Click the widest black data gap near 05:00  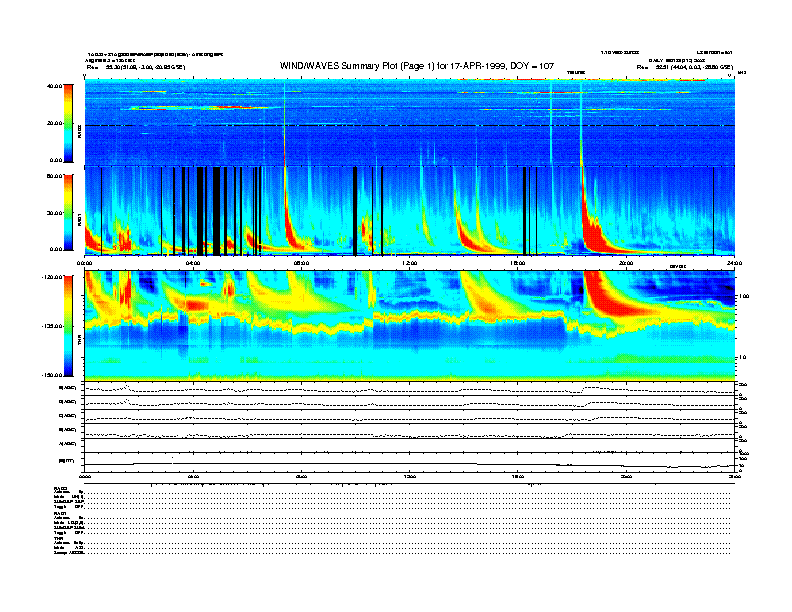click(x=217, y=211)
